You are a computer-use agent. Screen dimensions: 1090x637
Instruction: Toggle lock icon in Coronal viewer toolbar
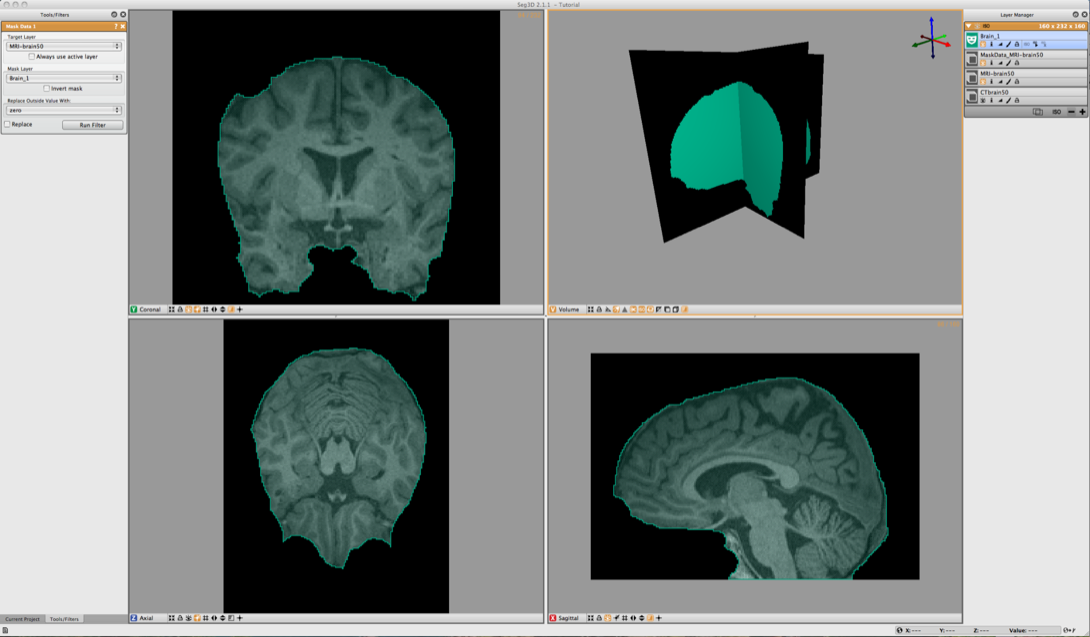coord(179,309)
